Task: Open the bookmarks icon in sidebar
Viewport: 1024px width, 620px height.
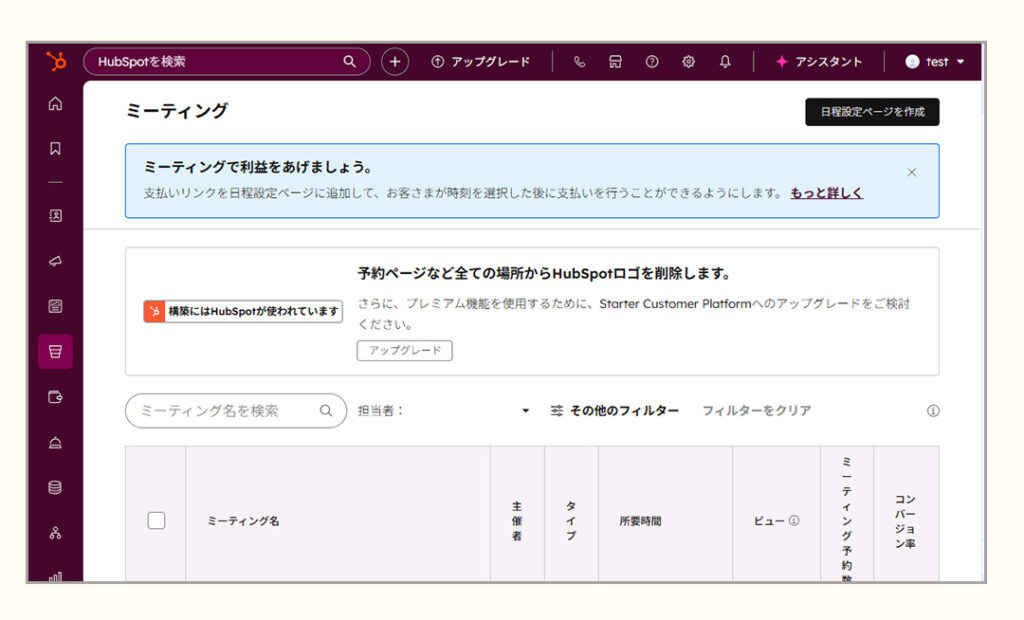Action: pos(55,148)
